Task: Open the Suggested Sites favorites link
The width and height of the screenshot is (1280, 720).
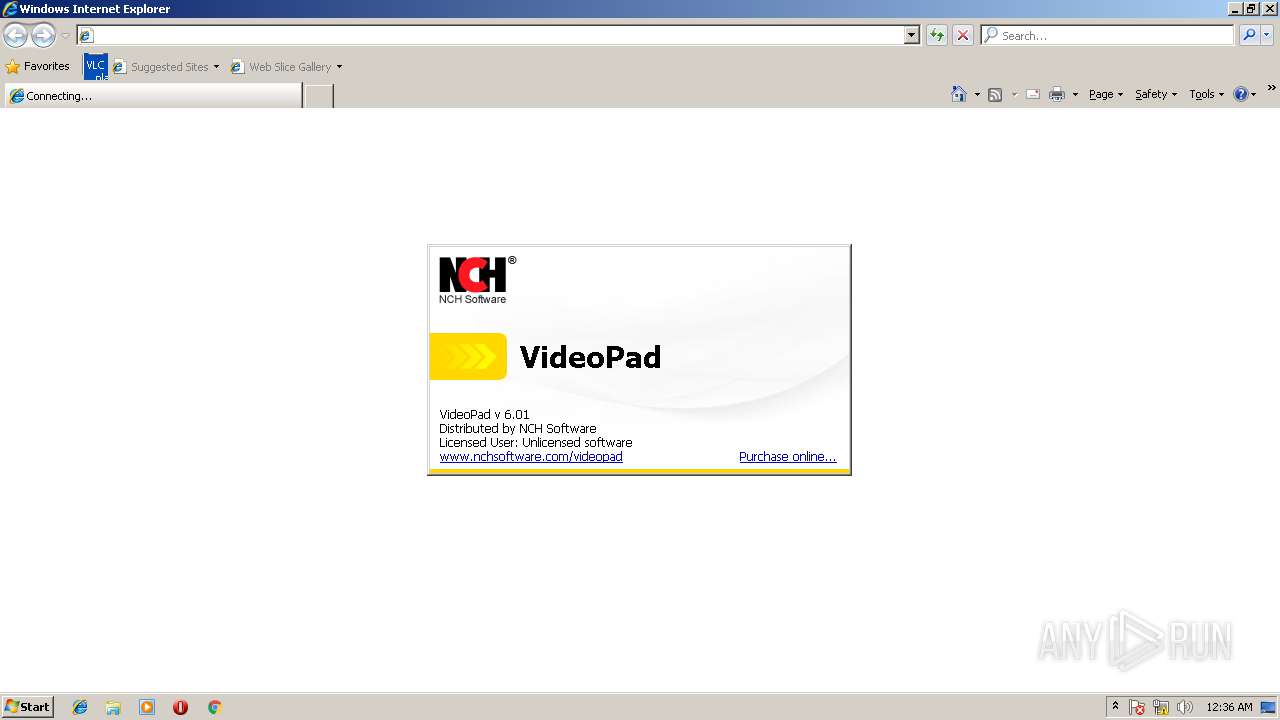Action: (166, 67)
